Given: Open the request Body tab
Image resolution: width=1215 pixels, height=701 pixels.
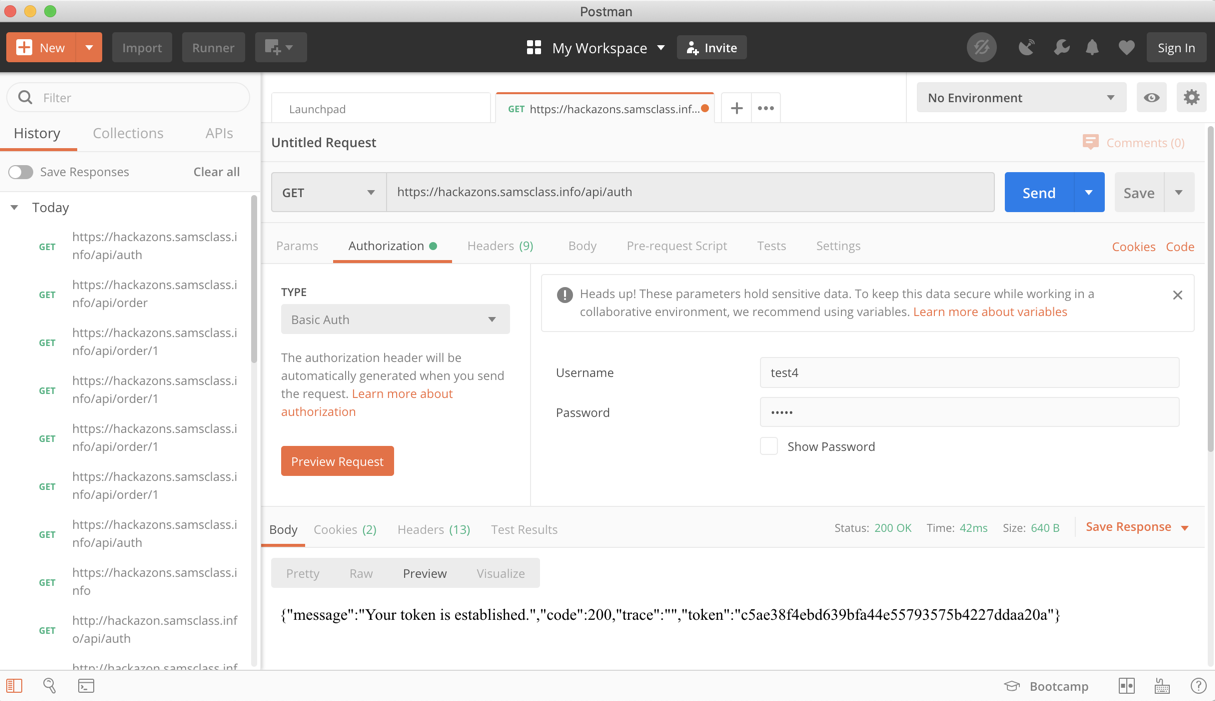Looking at the screenshot, I should click(582, 246).
